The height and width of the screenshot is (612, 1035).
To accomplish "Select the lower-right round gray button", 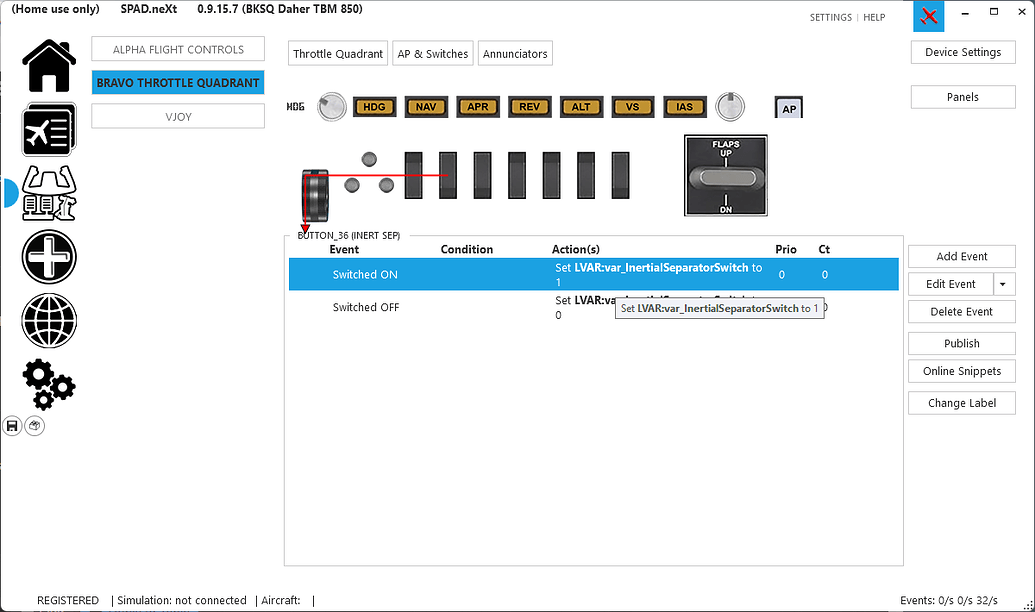I will tap(386, 185).
